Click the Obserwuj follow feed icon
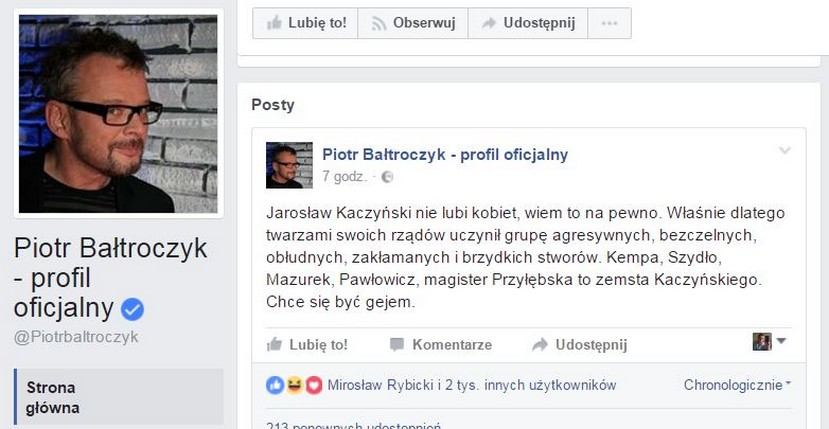 380,23
